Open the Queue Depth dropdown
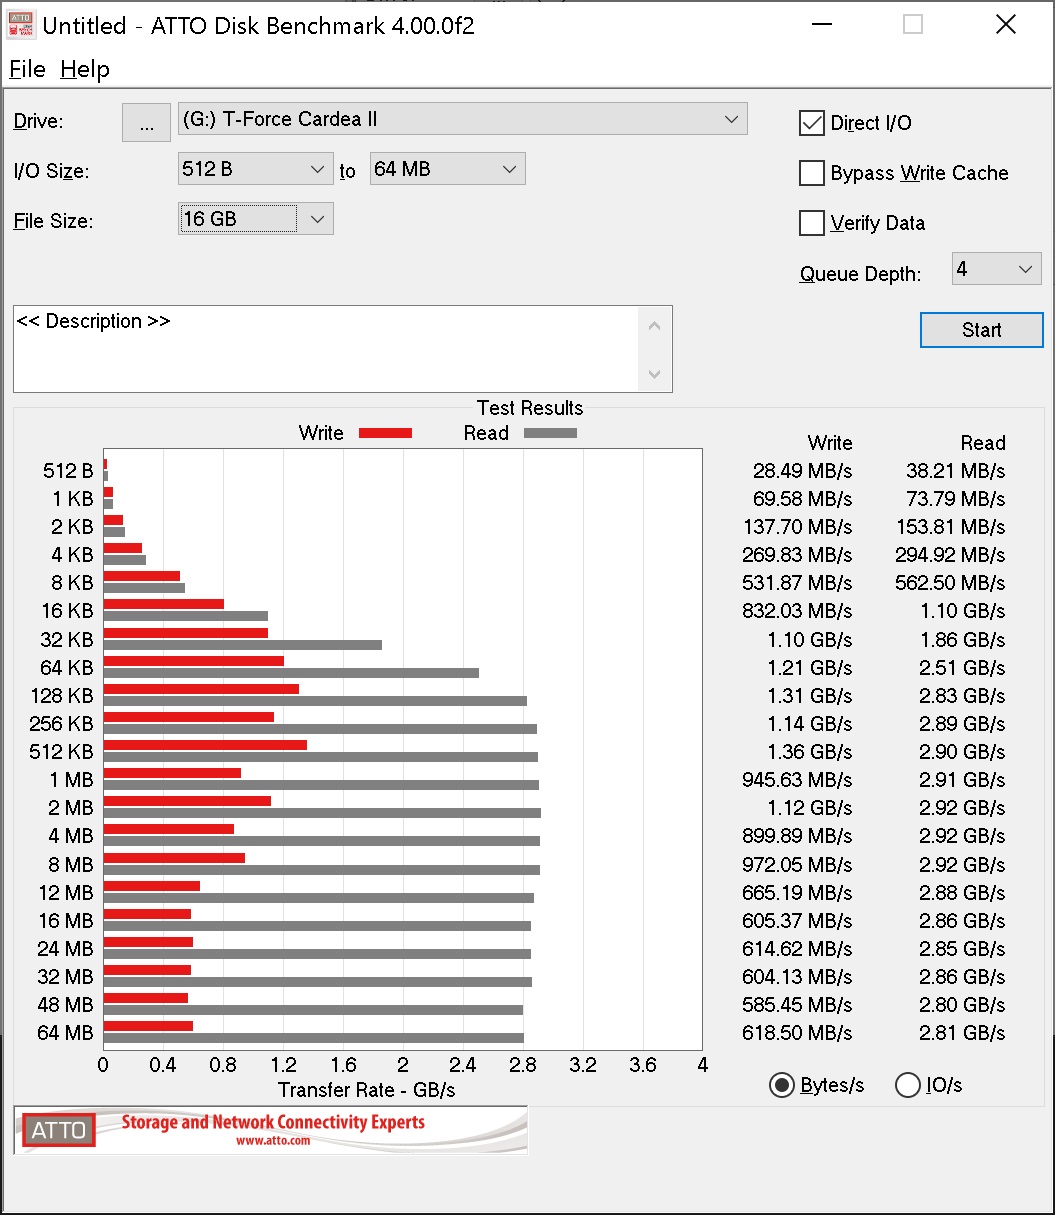Viewport: 1055px width, 1215px height. (996, 269)
